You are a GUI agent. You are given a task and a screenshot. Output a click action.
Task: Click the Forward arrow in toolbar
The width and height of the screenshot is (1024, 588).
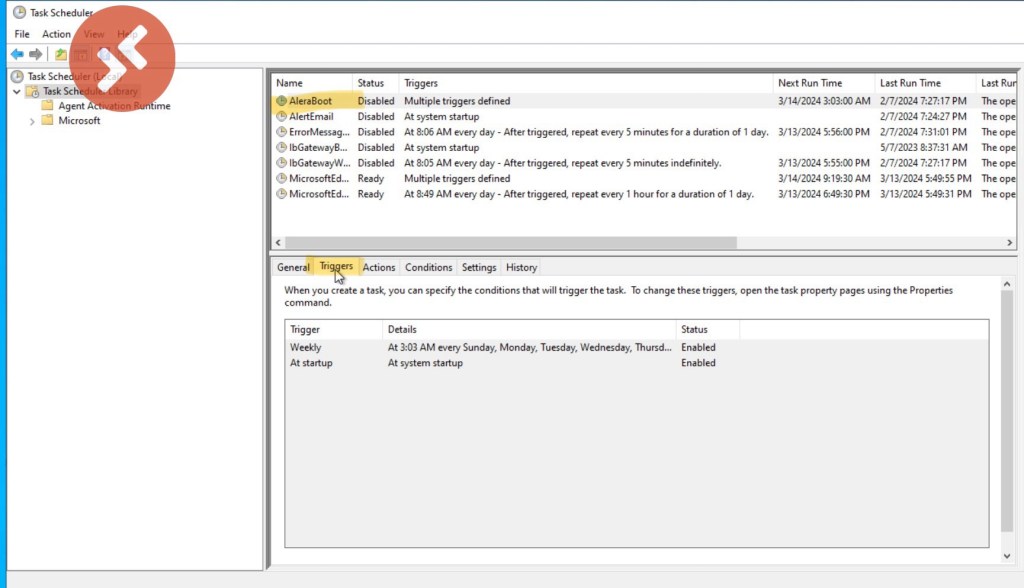tap(36, 54)
